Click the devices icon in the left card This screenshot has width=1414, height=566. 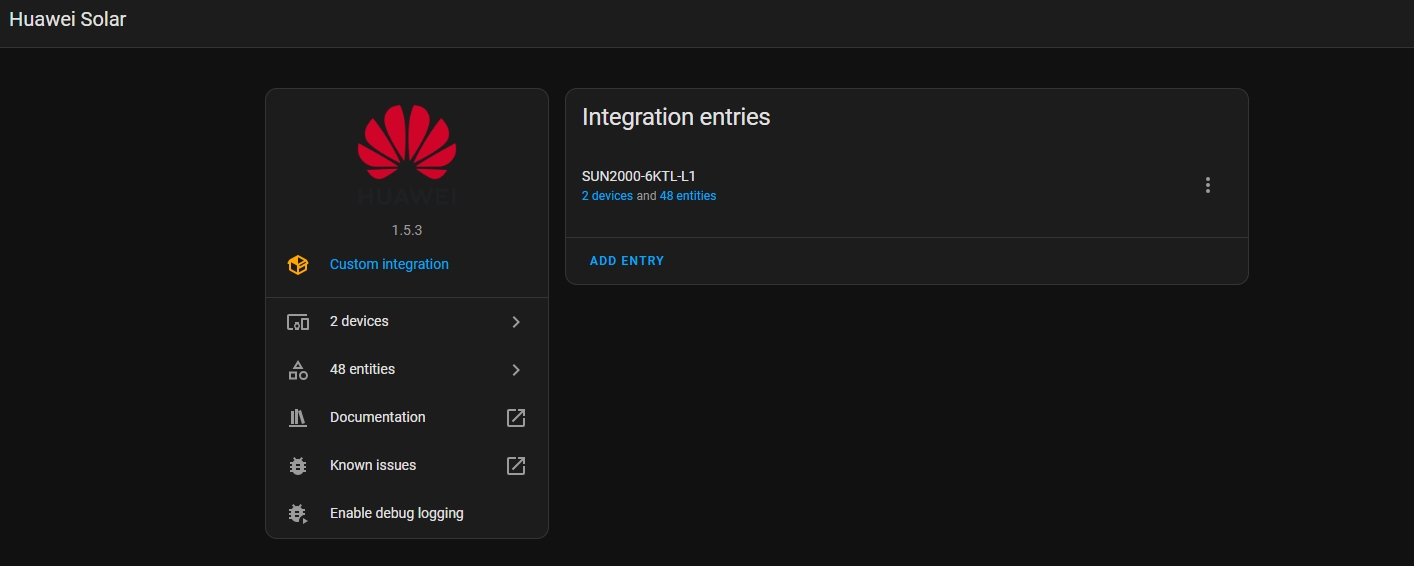click(298, 322)
